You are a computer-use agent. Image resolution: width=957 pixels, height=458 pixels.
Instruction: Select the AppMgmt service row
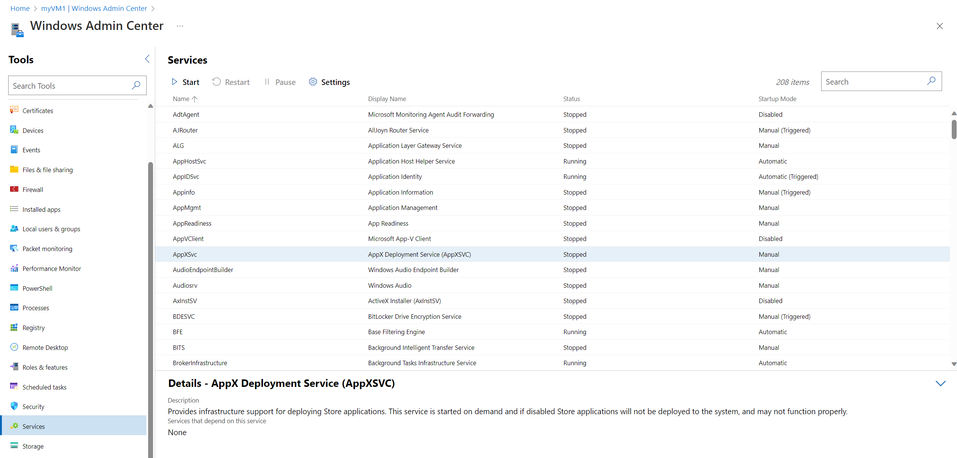coord(552,208)
